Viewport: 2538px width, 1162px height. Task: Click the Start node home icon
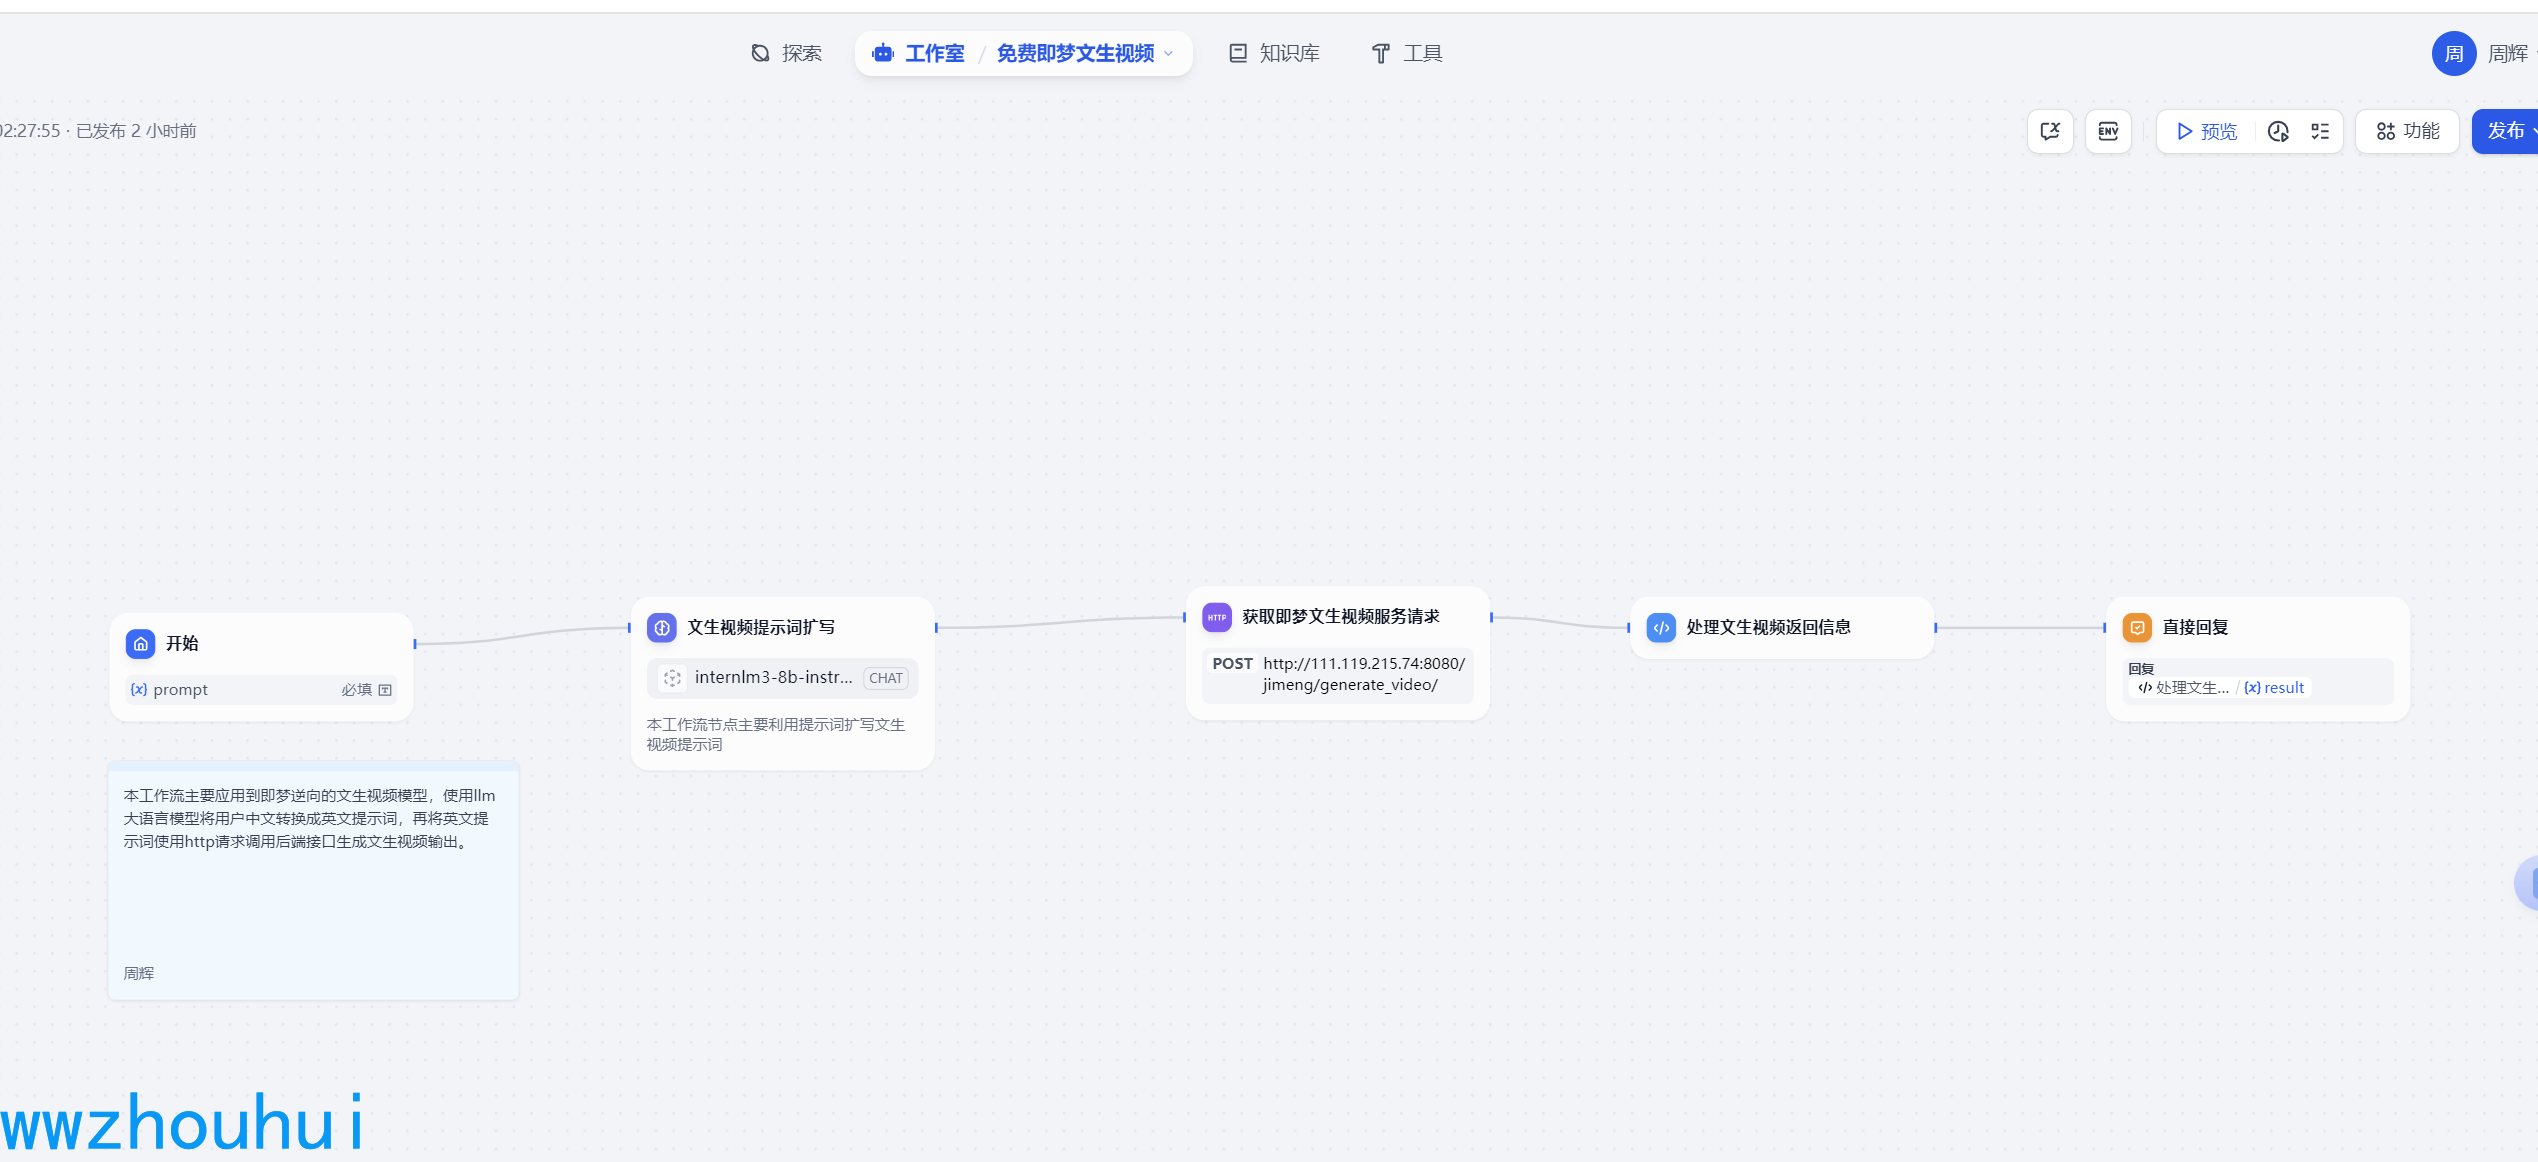141,643
